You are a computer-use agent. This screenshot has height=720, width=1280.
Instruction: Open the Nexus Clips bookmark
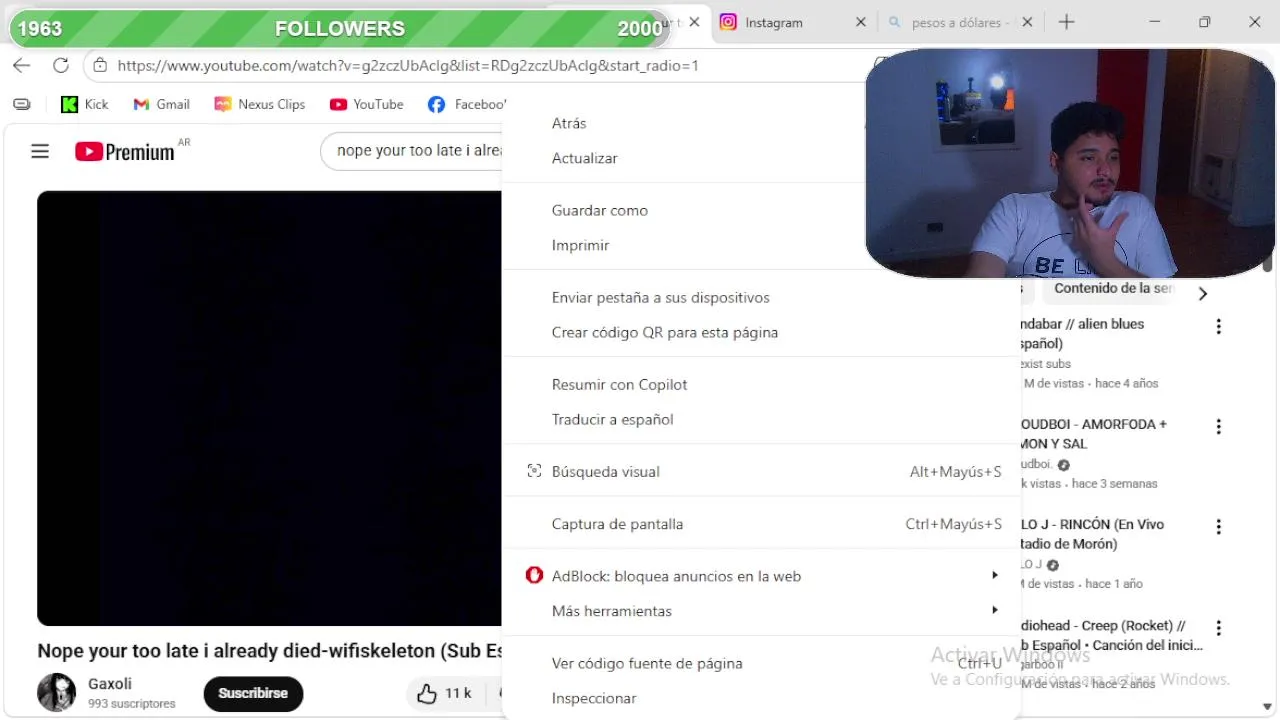260,104
